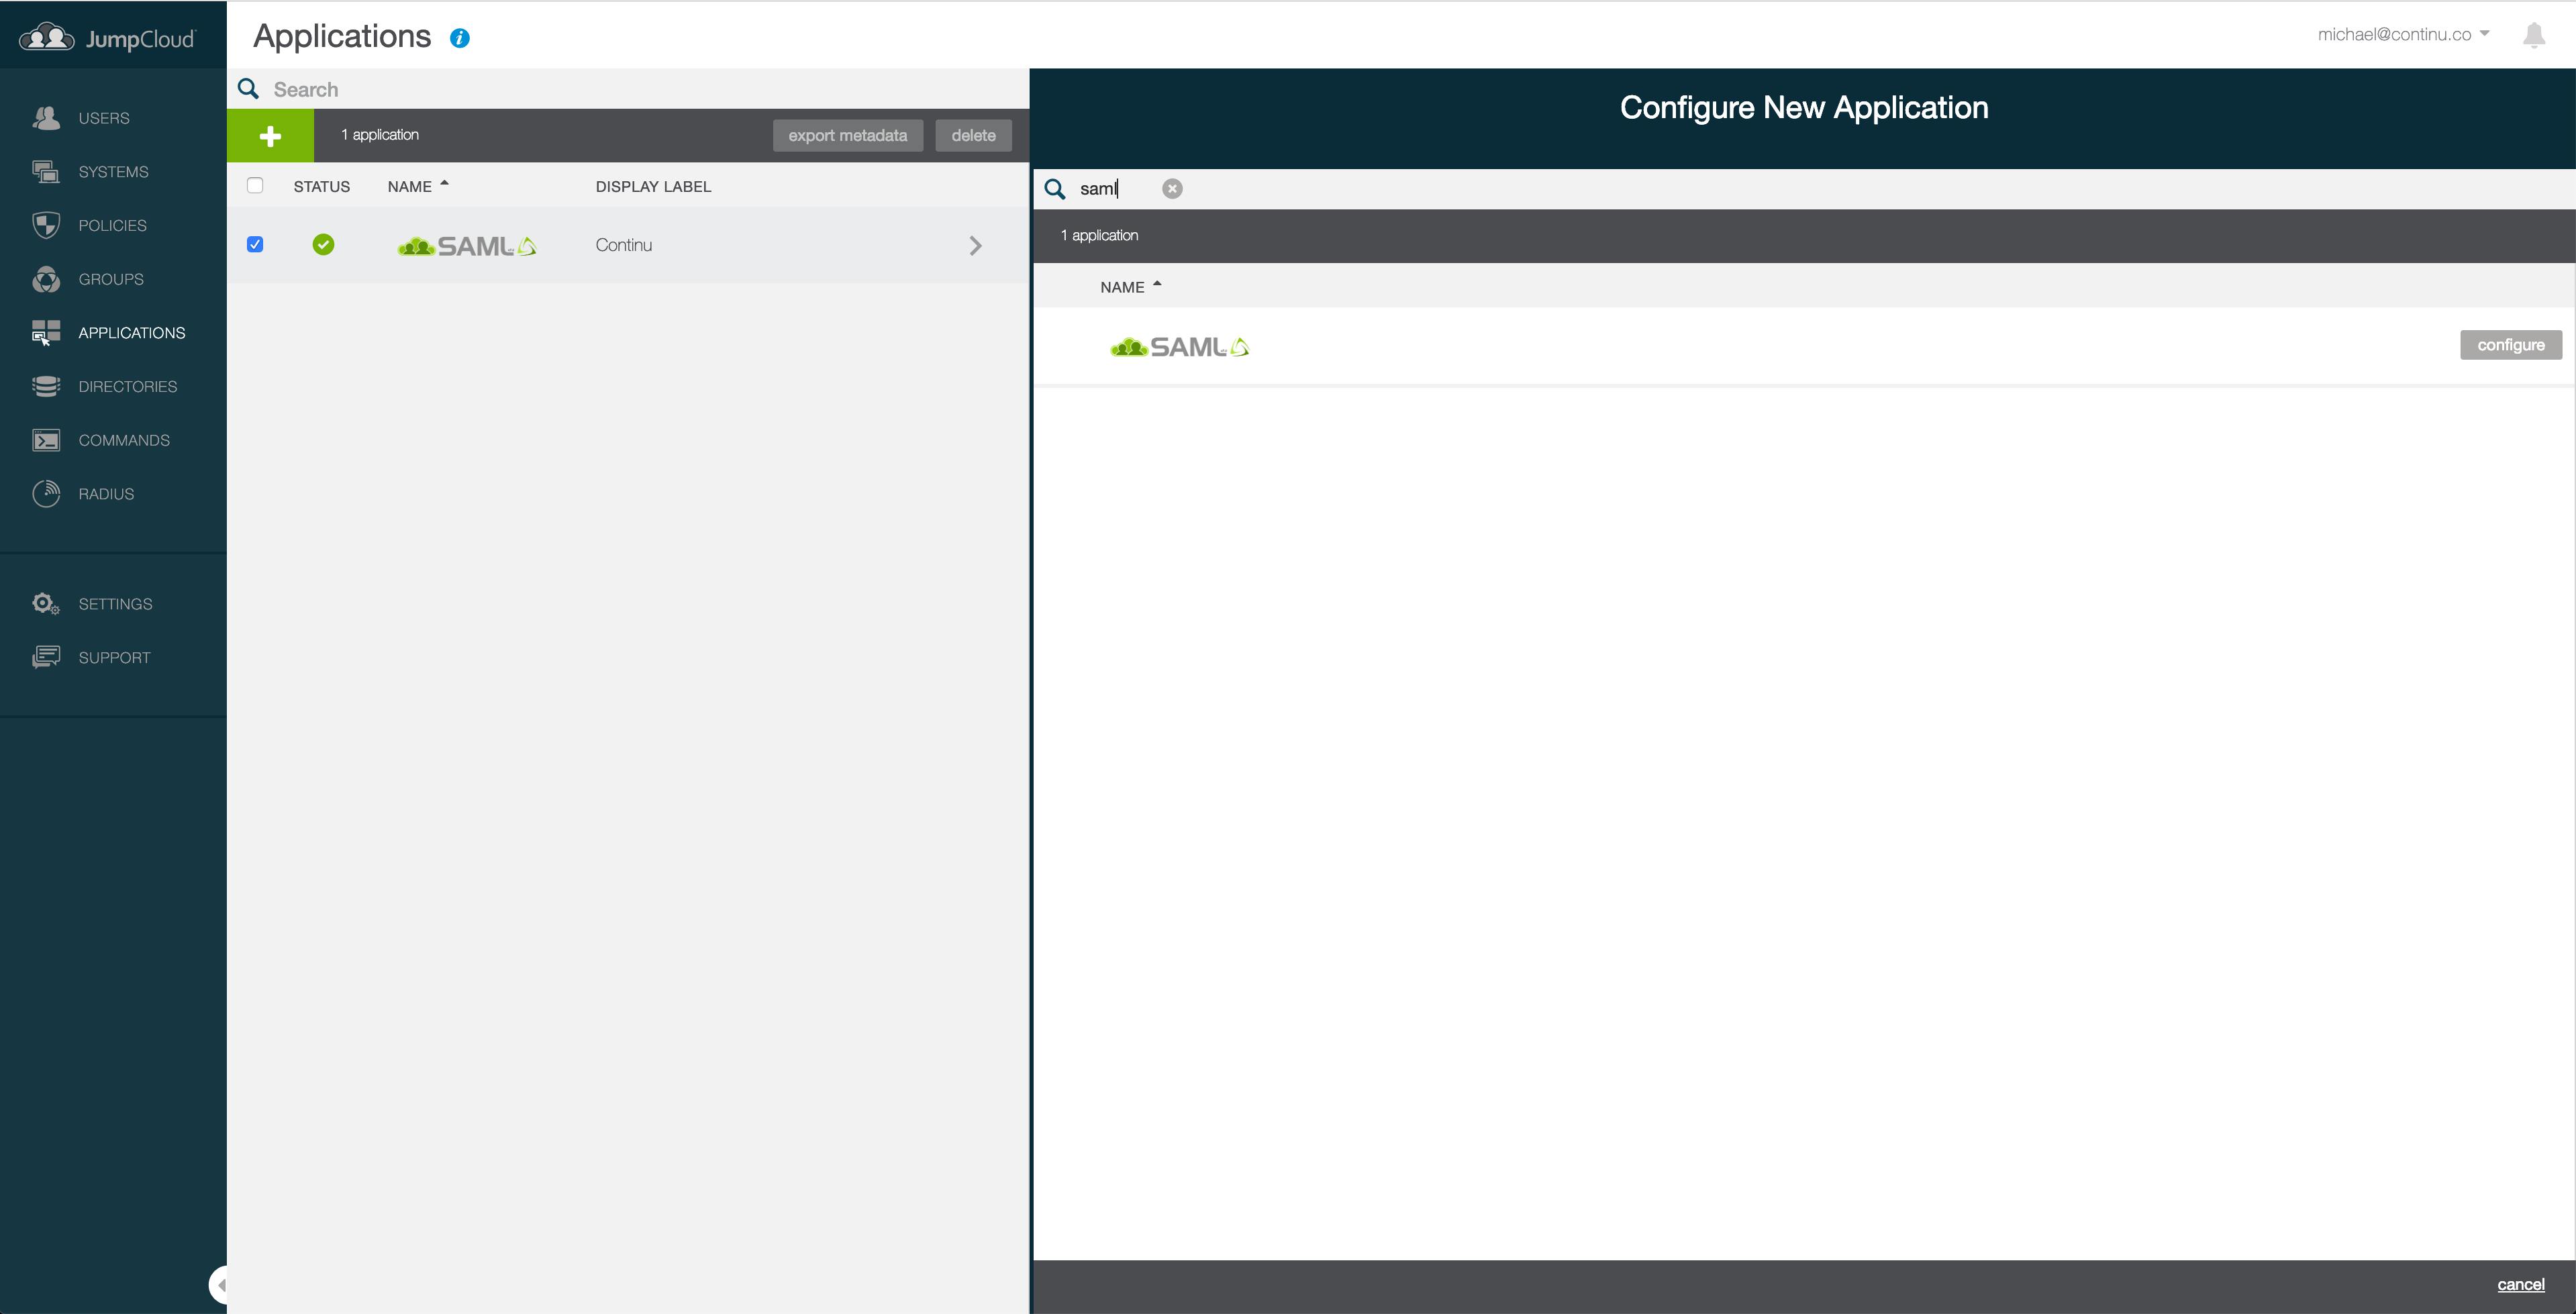Click the DISPLAY LABEL column header
The image size is (2576, 1314).
654,186
